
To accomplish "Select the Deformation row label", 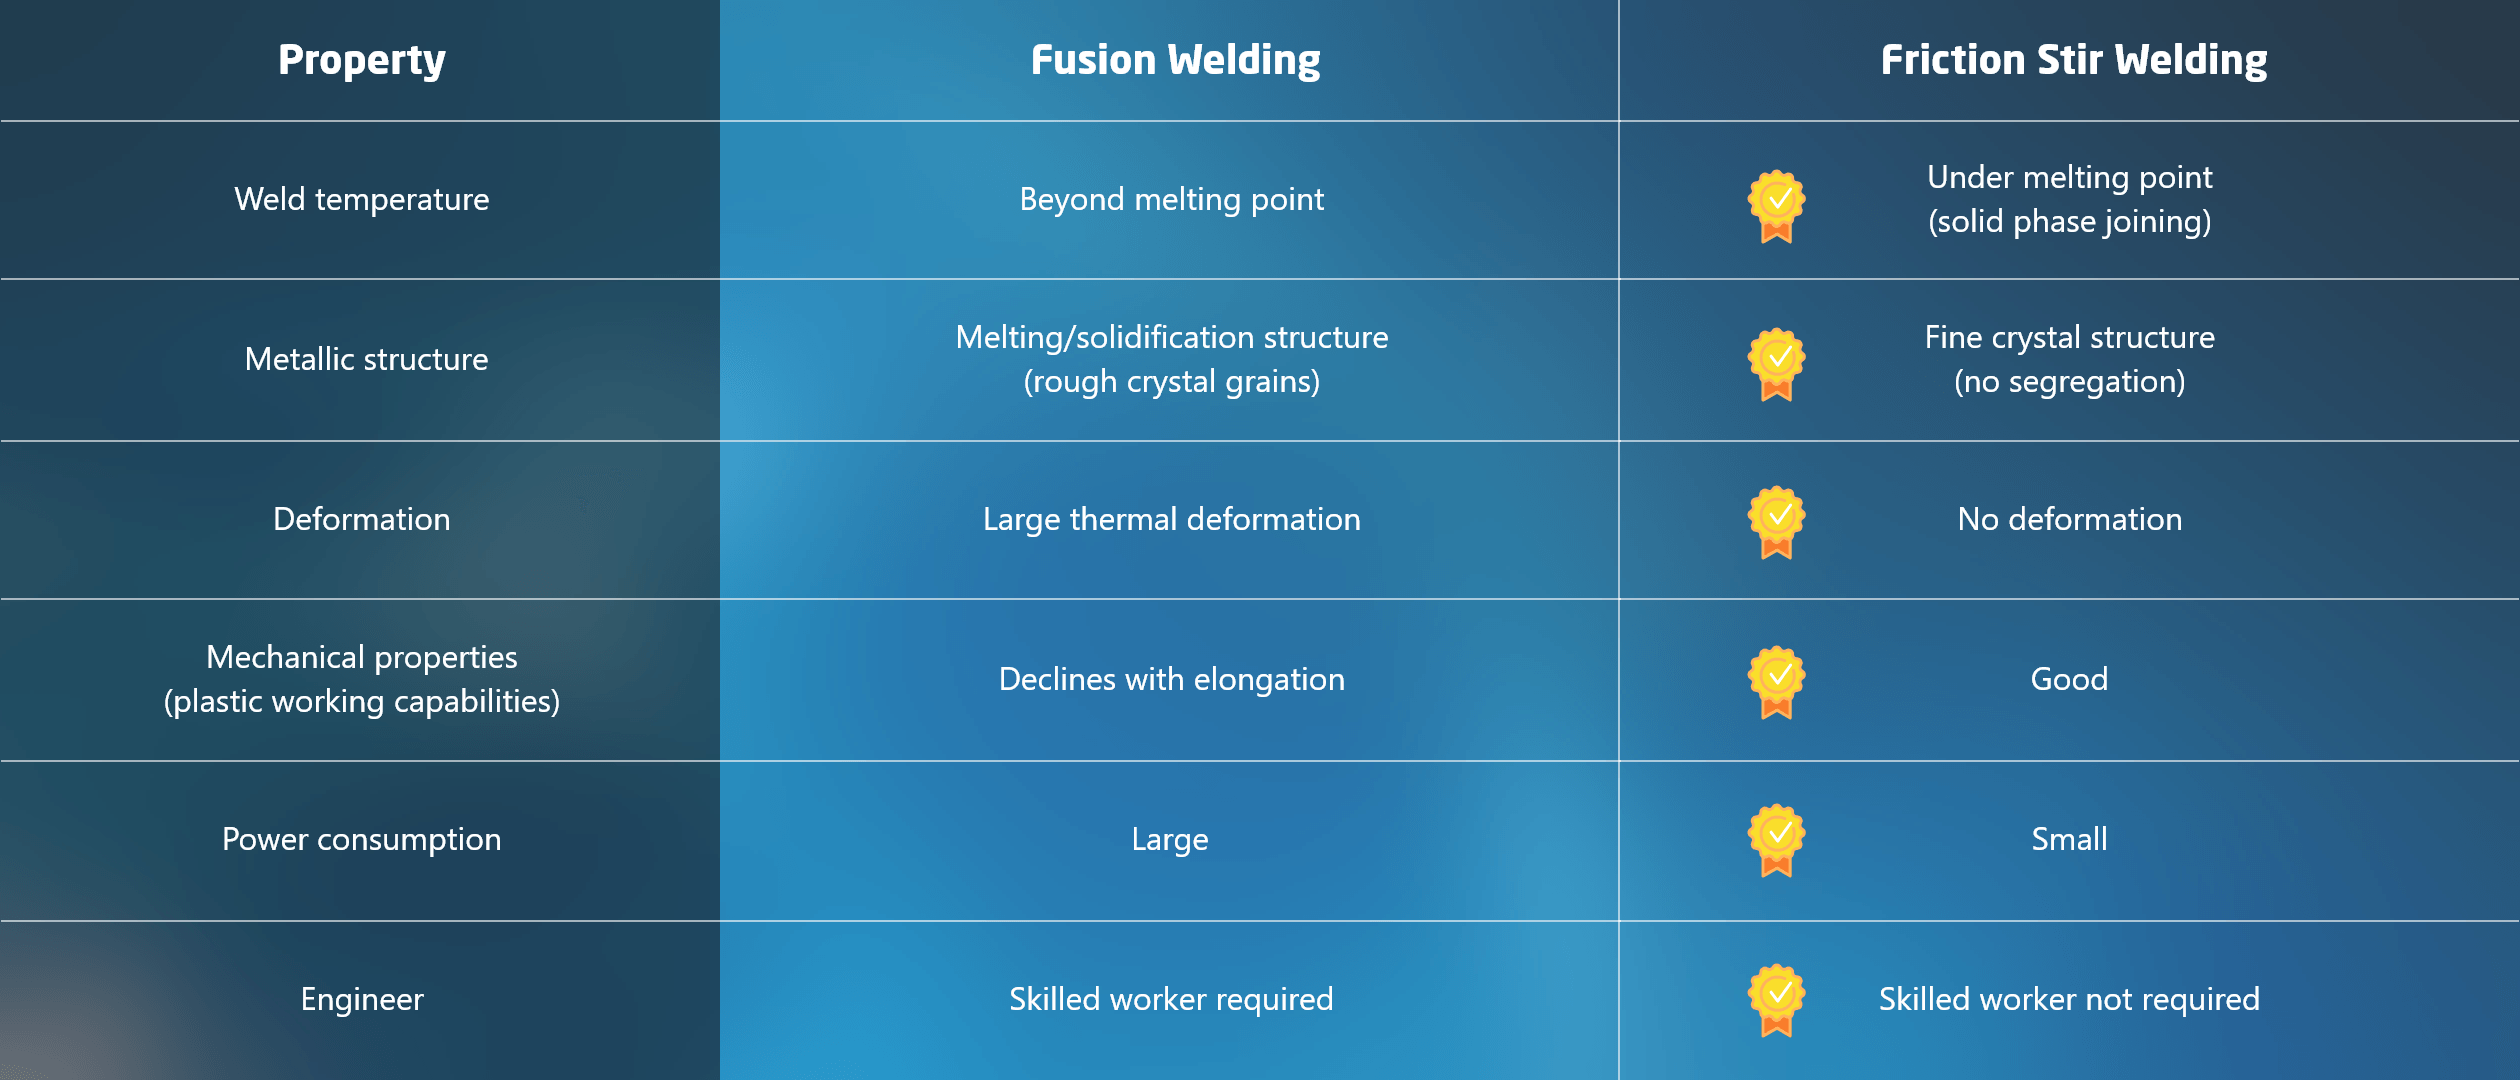I will [x=361, y=519].
